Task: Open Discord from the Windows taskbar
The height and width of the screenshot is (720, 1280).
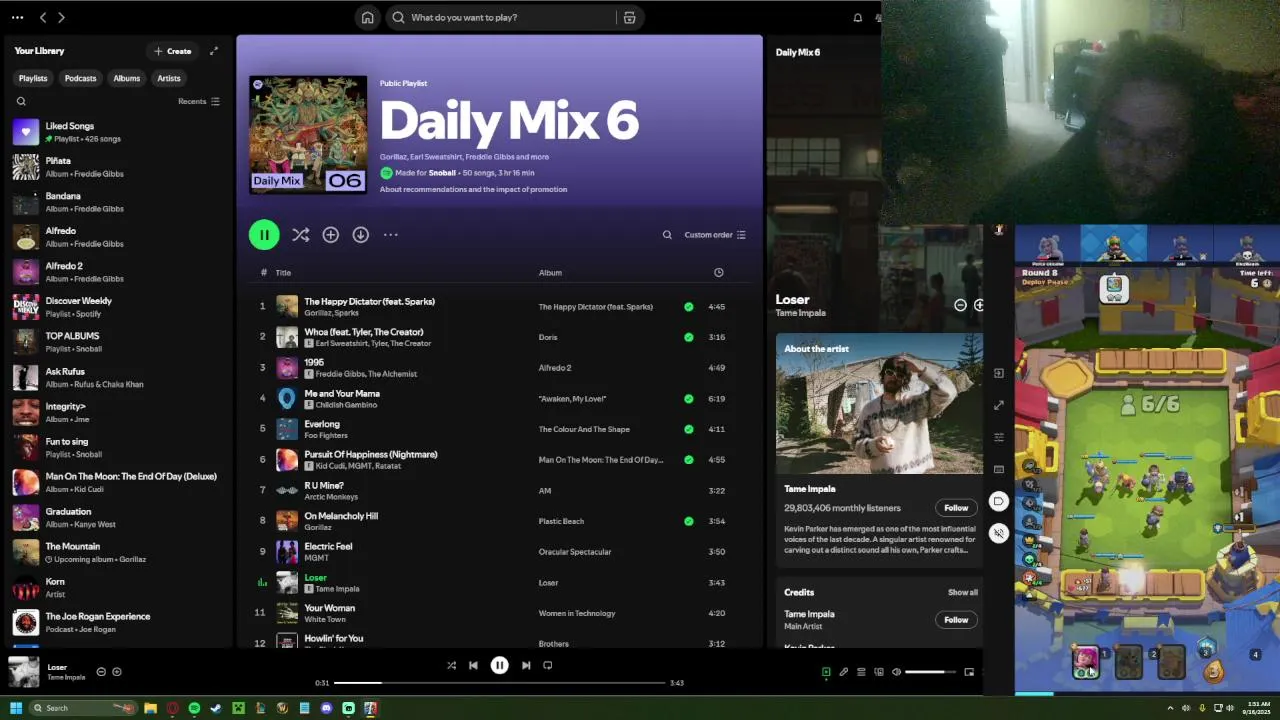Action: 326,708
